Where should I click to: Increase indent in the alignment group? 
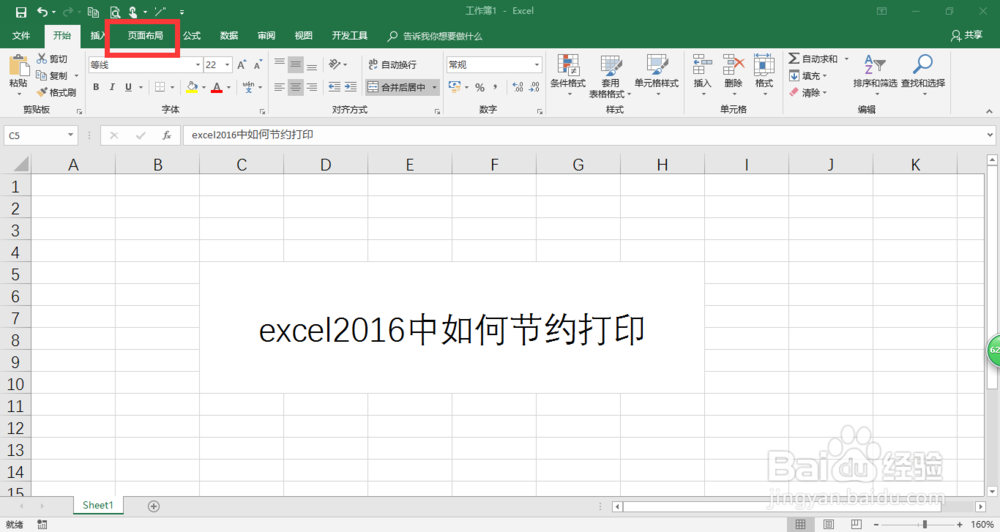[350, 87]
